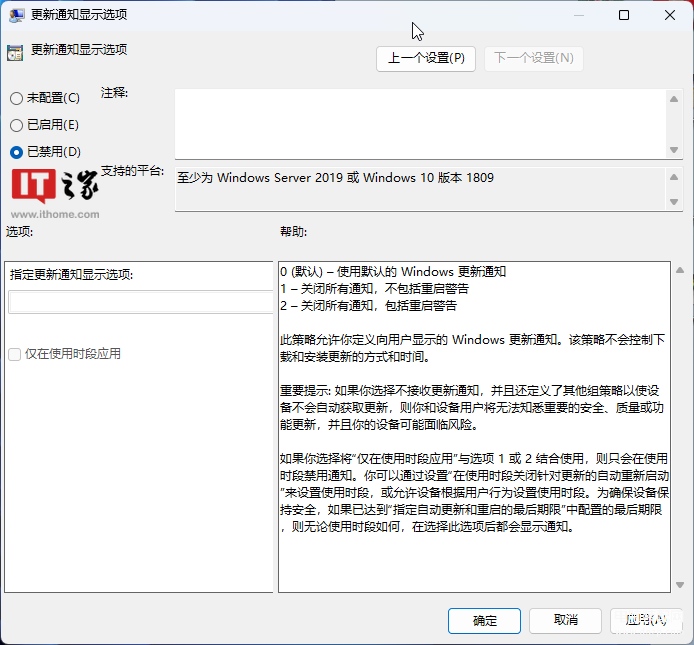Viewport: 694px width, 645px height.
Task: Open the 指定更新通知显示选项 dropdown box
Action: pyautogui.click(x=140, y=302)
